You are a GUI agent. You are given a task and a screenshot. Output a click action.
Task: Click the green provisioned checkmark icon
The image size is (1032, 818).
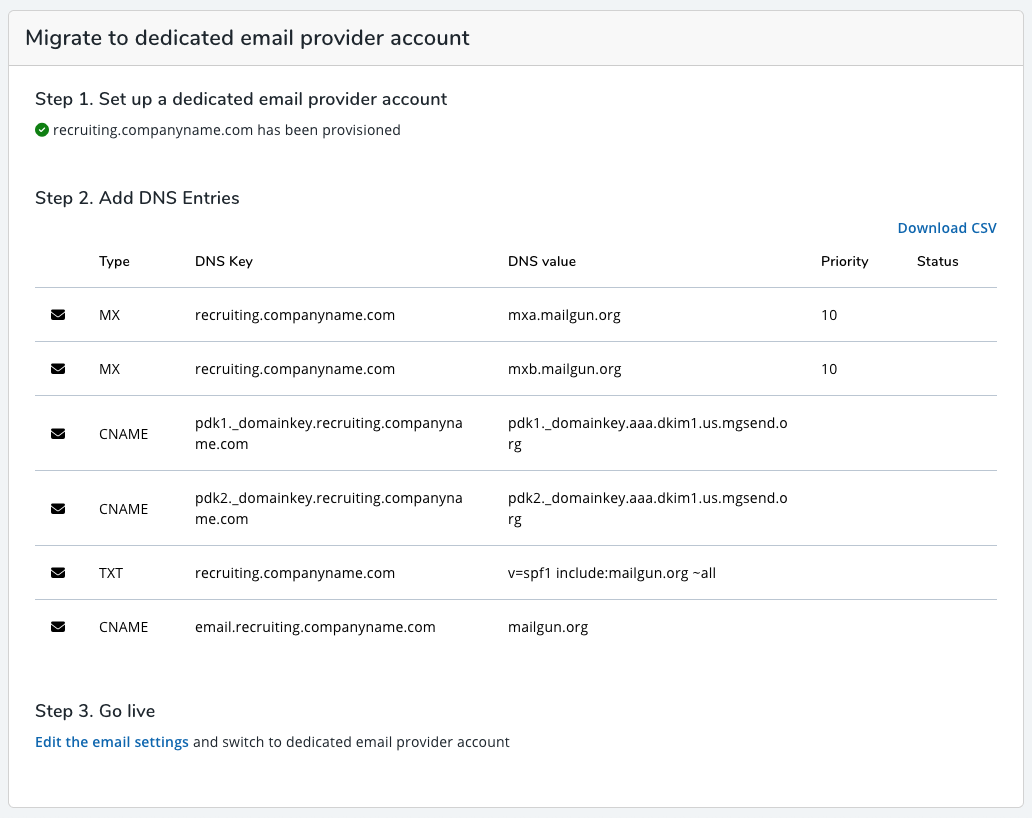[42, 130]
